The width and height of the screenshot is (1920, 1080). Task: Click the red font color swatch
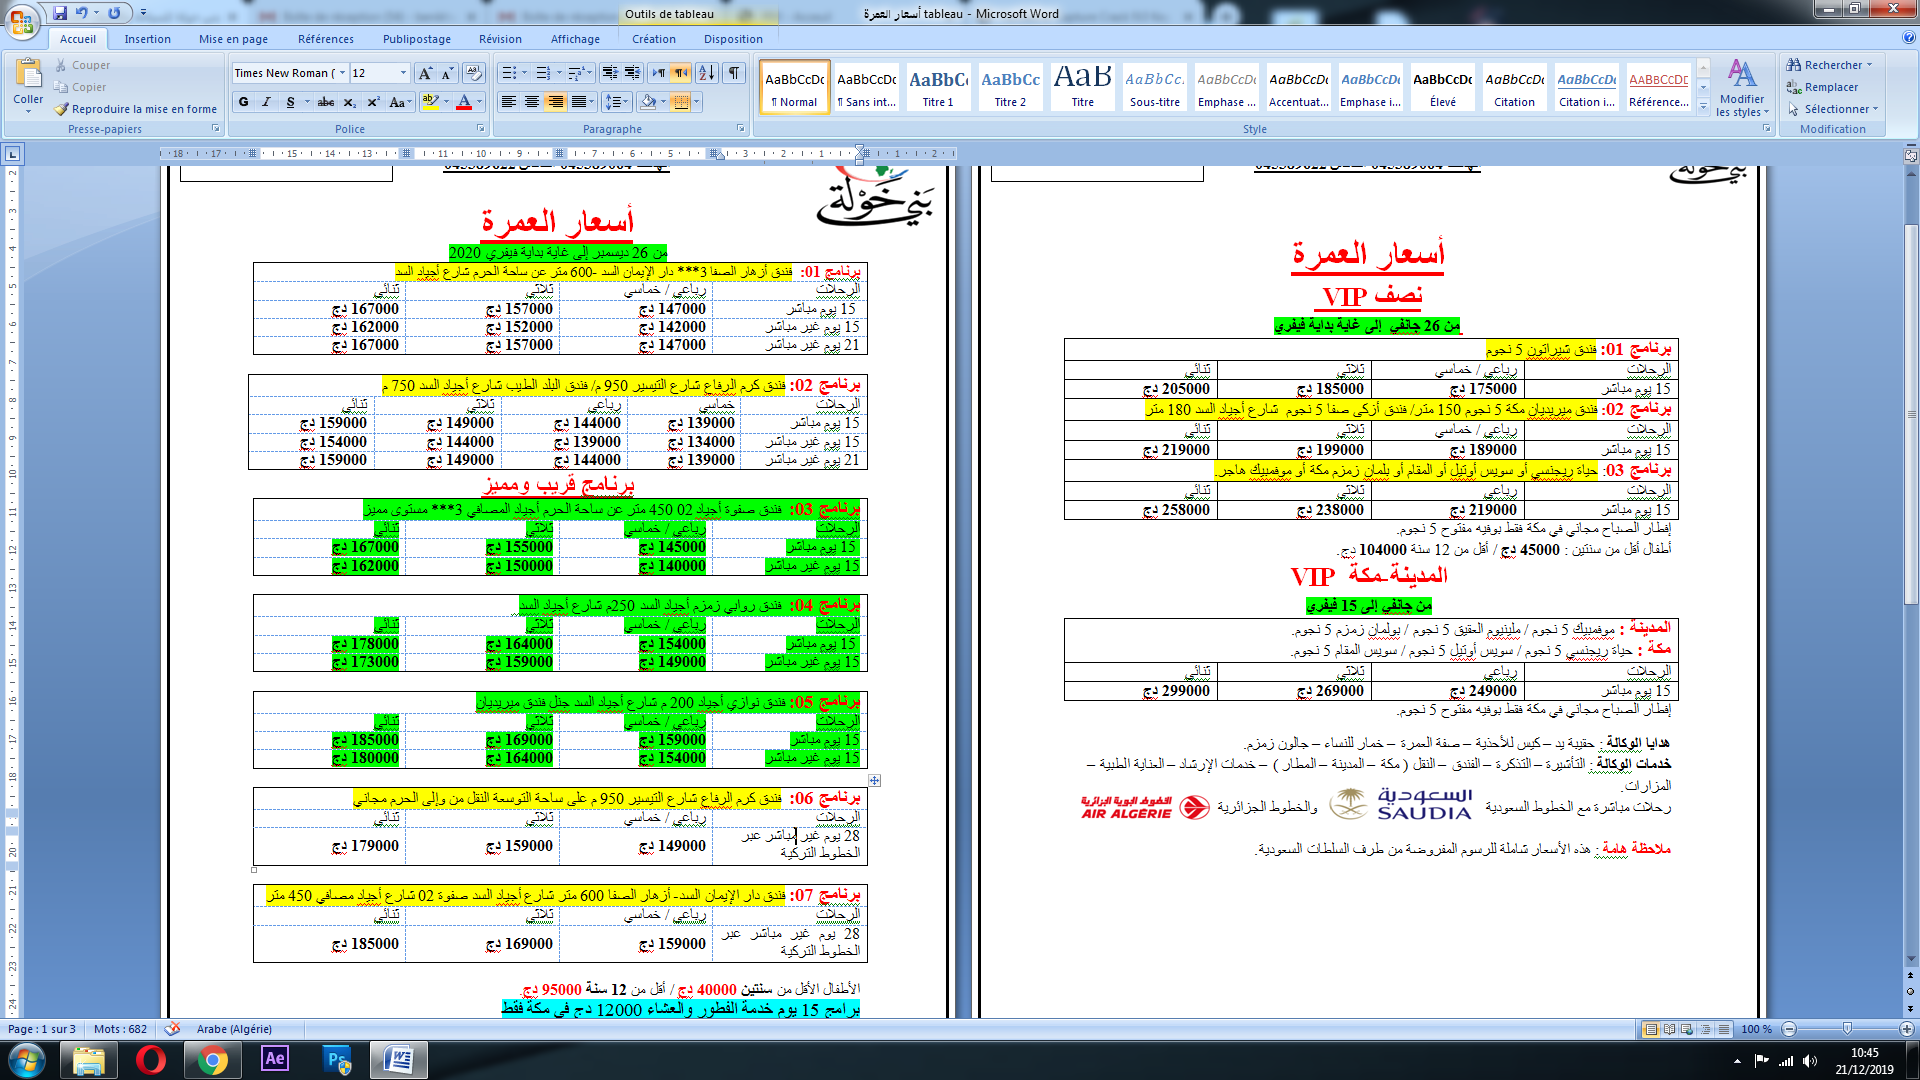464,102
